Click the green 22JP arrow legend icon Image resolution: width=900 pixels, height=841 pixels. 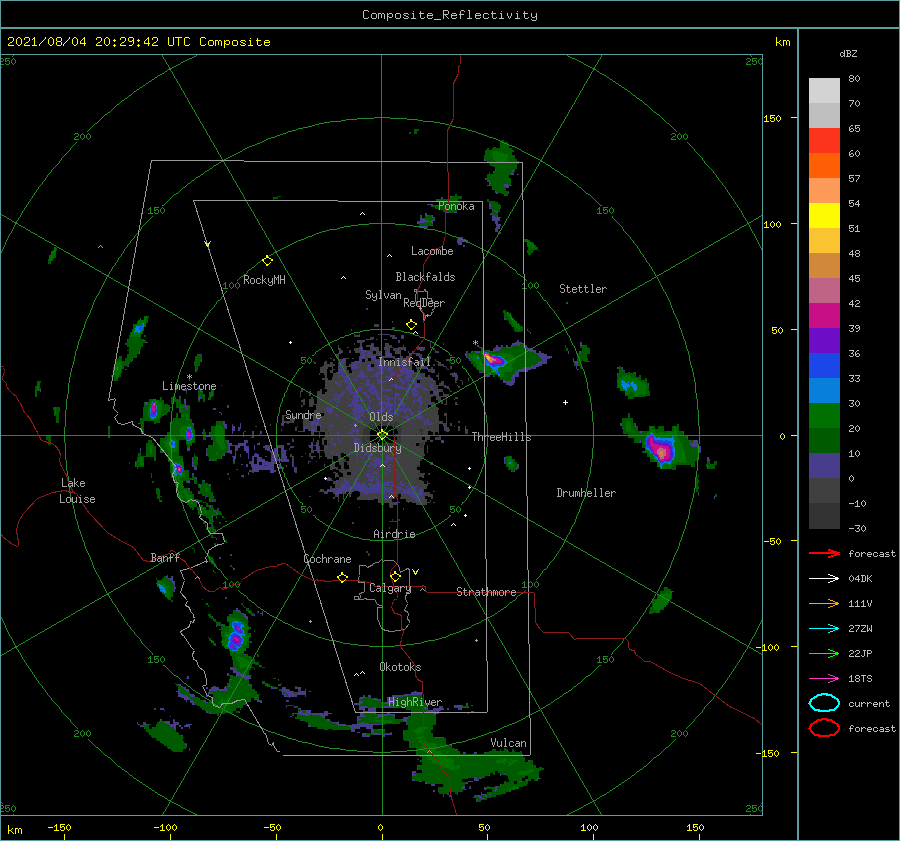click(824, 653)
